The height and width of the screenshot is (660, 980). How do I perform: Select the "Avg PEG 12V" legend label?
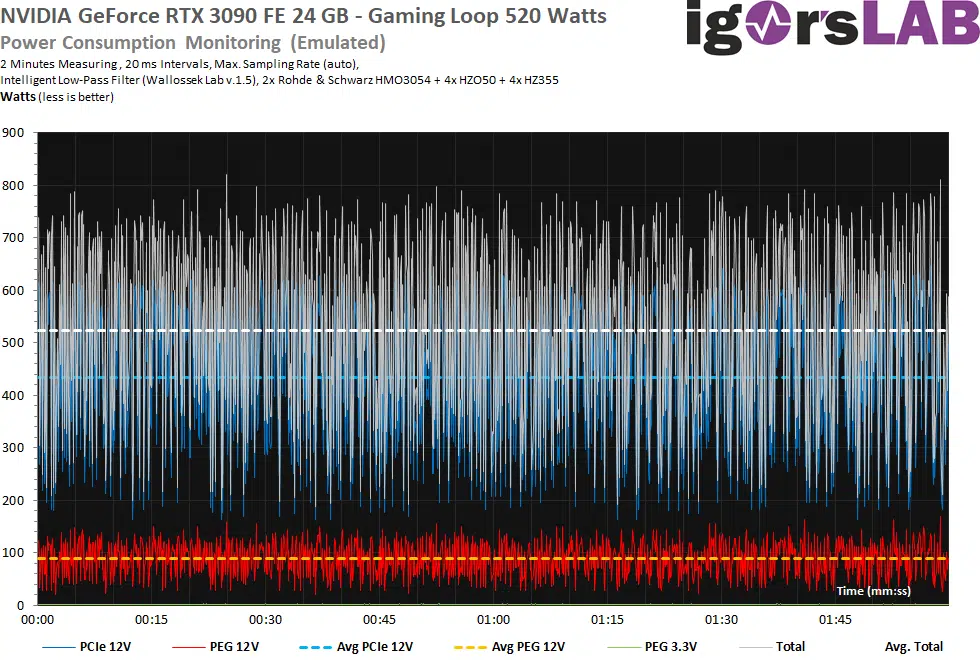pos(528,647)
